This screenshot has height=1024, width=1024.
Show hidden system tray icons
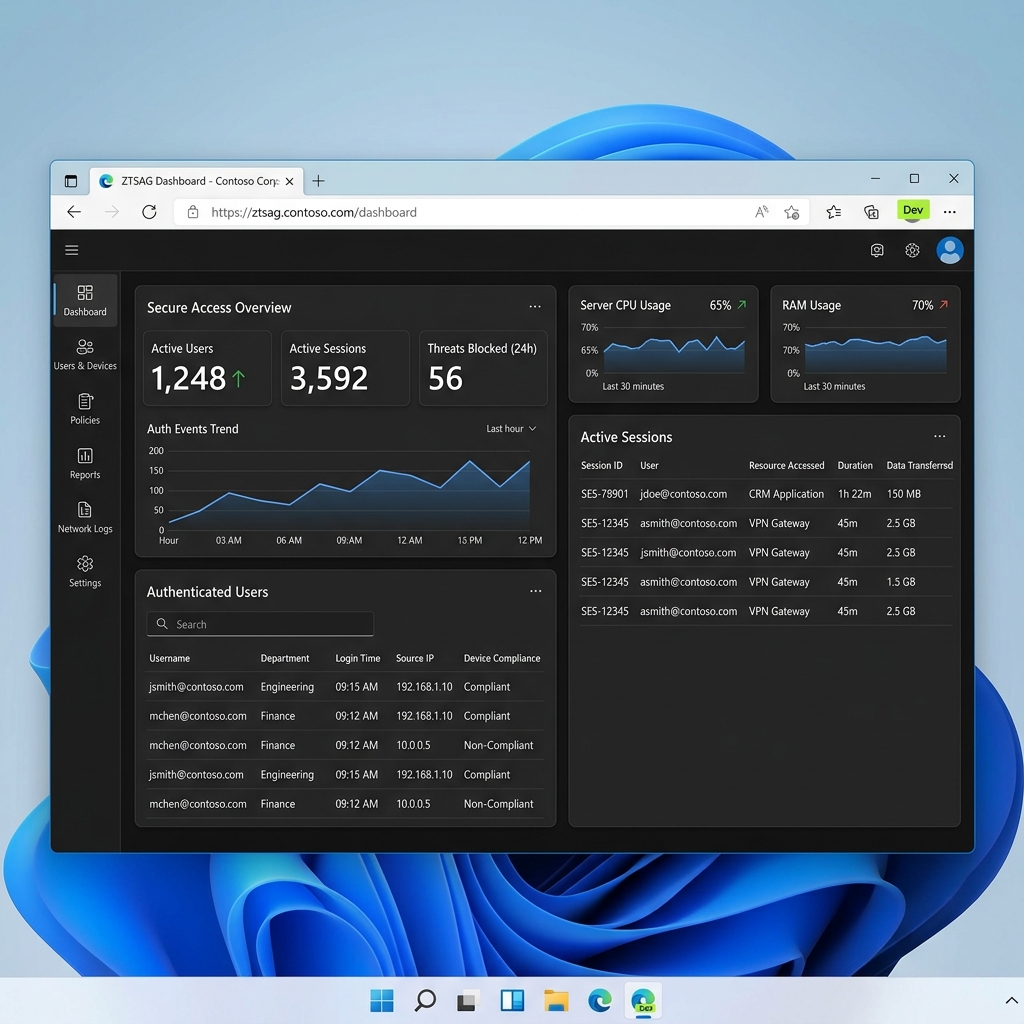point(1011,1000)
